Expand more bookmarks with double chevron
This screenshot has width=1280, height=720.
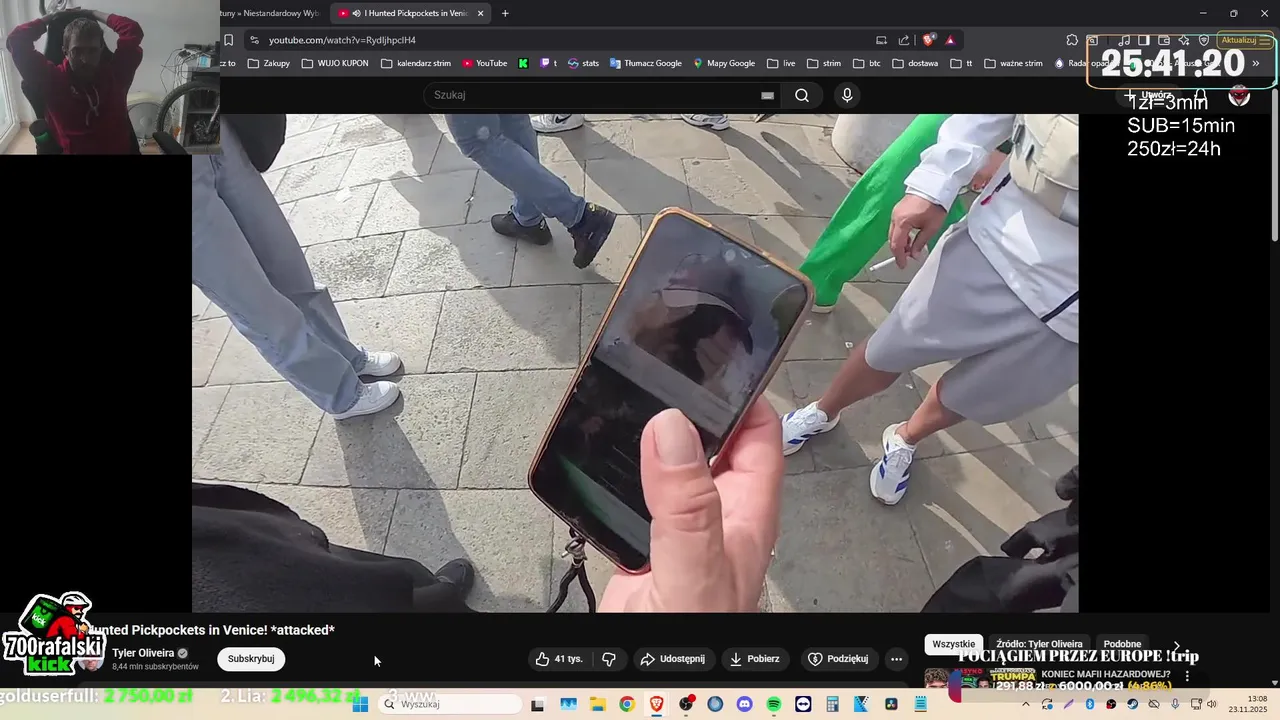pyautogui.click(x=1256, y=63)
